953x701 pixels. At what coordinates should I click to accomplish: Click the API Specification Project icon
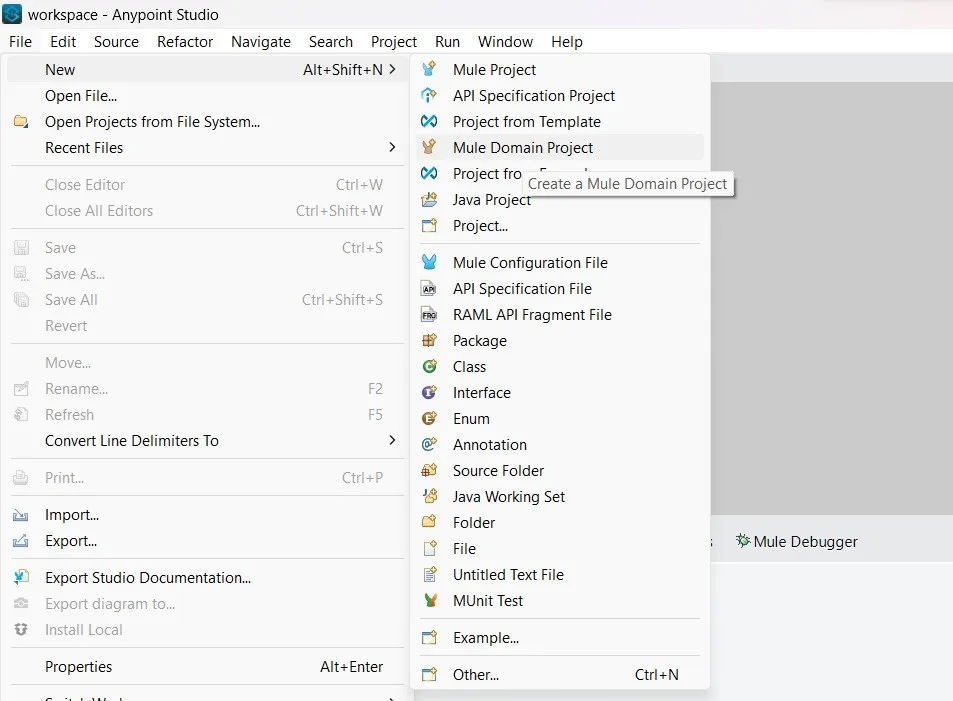[x=429, y=95]
